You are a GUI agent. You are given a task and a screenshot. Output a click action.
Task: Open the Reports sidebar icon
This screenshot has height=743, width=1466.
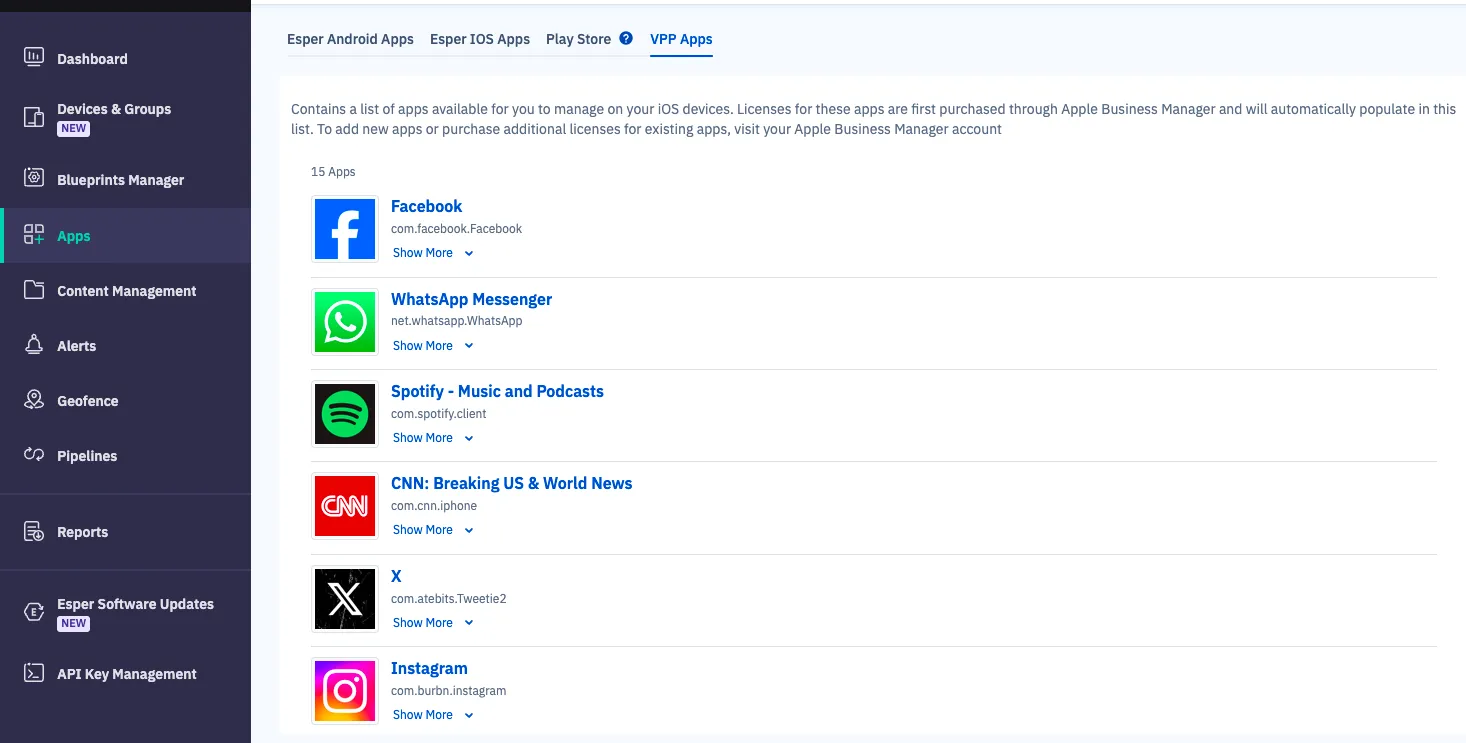tap(33, 531)
